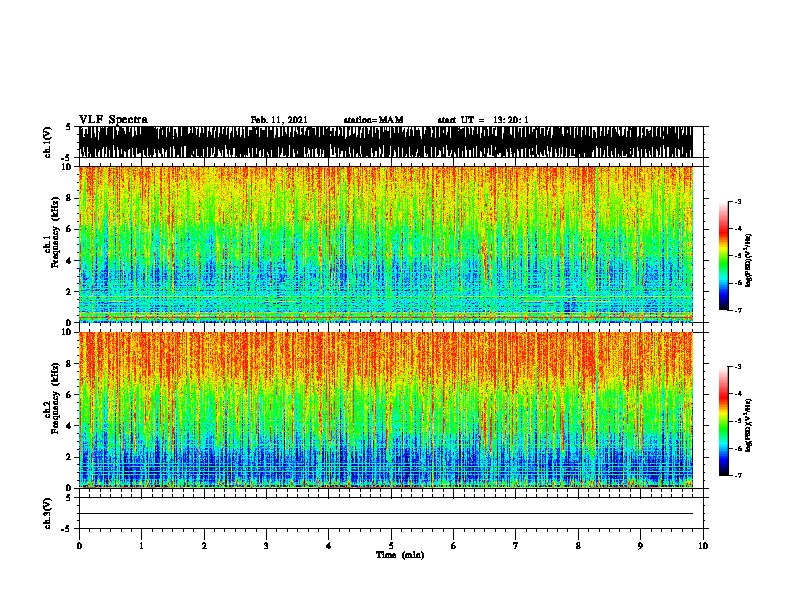Viewport: 792px width, 612px height.
Task: Click the "ch.3(V)" axis label
Action: (48, 513)
